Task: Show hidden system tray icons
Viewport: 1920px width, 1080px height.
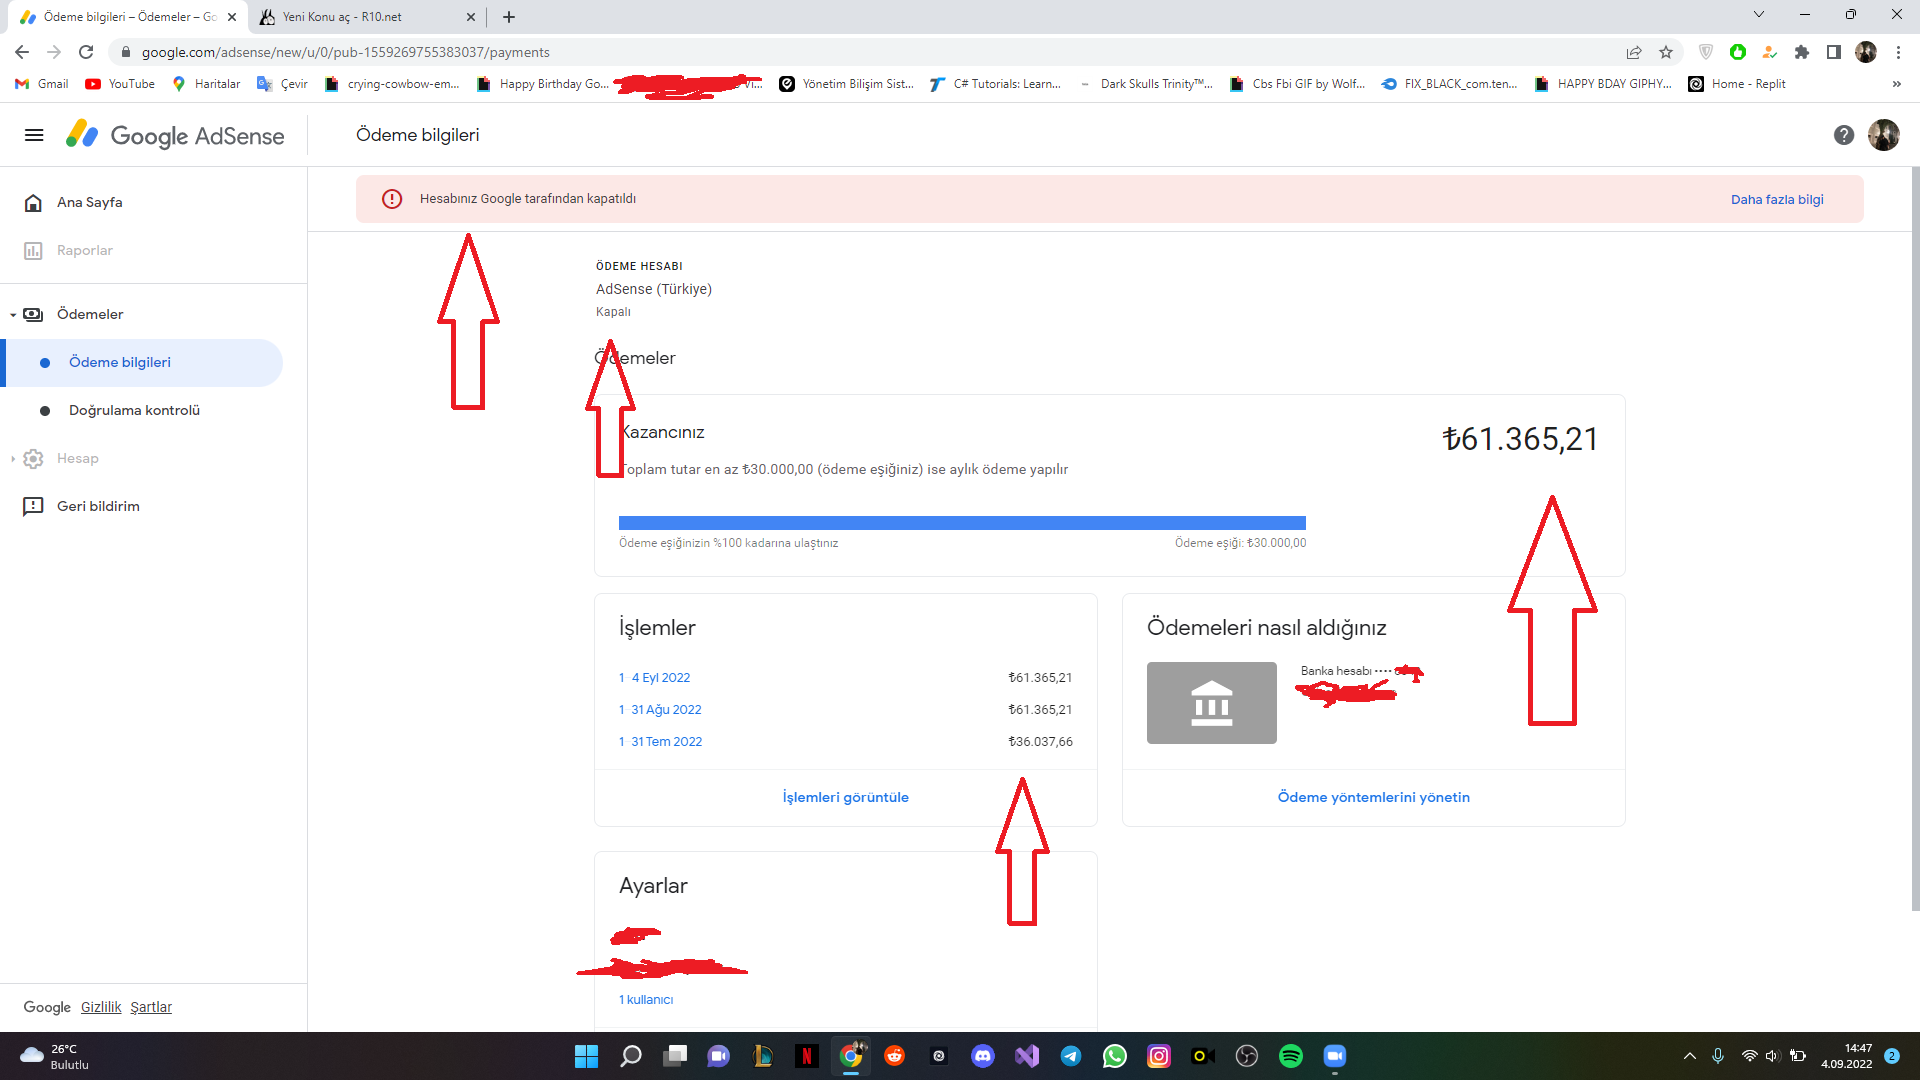Action: [x=1690, y=1056]
